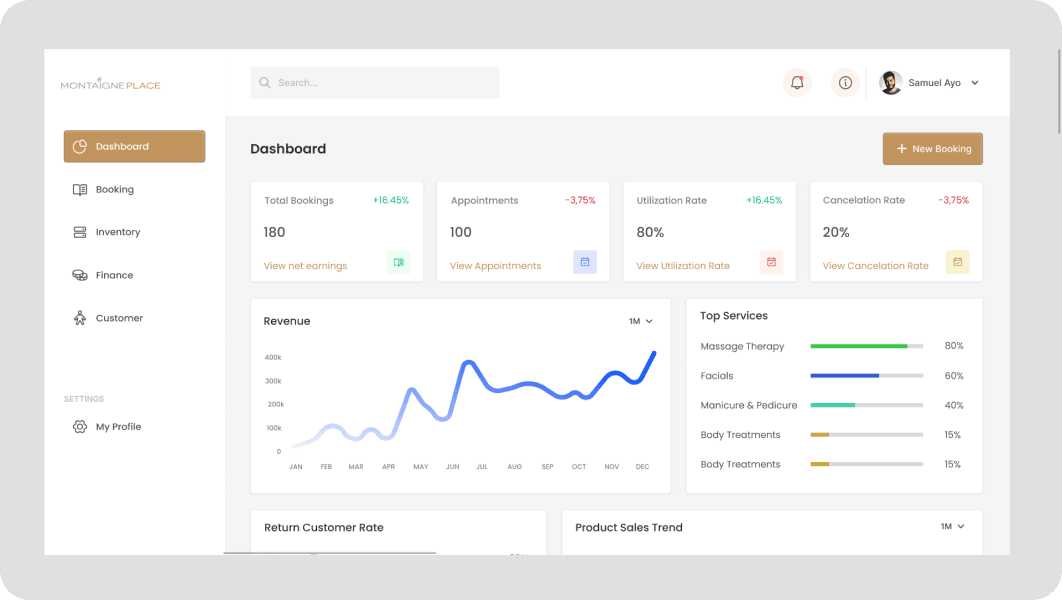Open the Inventory sidebar item

[x=117, y=232]
